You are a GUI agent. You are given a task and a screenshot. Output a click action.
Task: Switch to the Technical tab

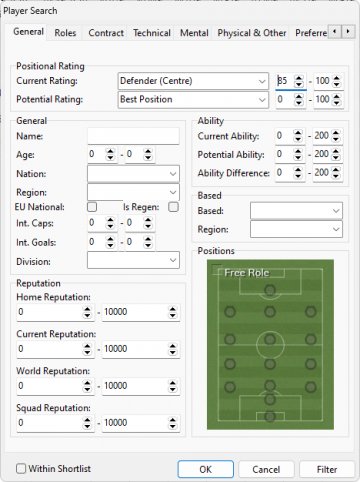[152, 33]
